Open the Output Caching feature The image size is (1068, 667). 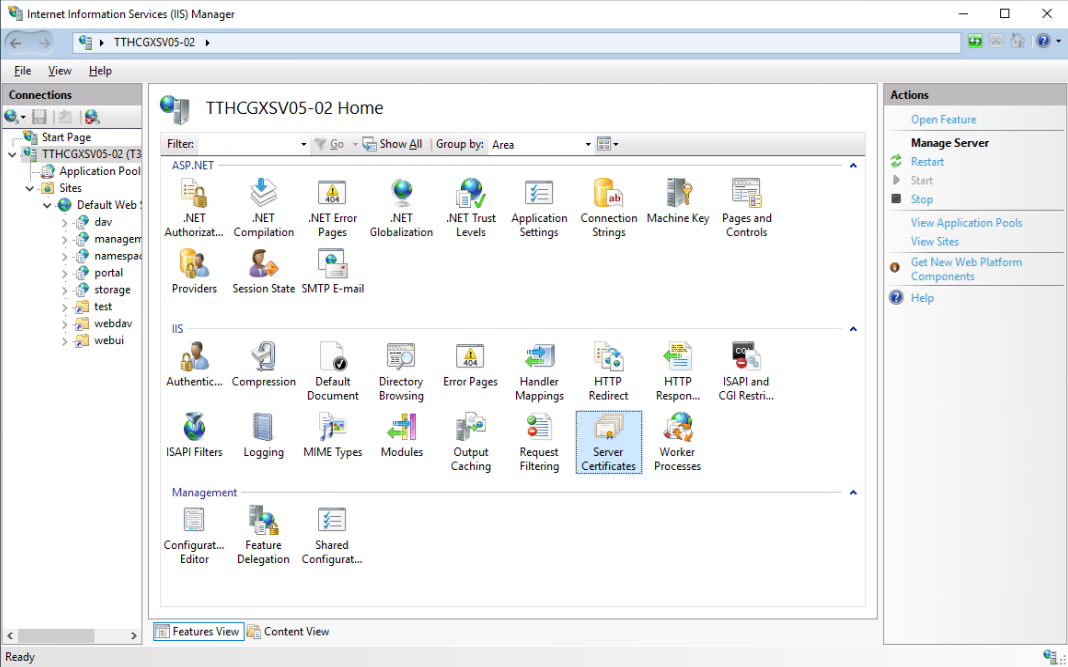471,441
